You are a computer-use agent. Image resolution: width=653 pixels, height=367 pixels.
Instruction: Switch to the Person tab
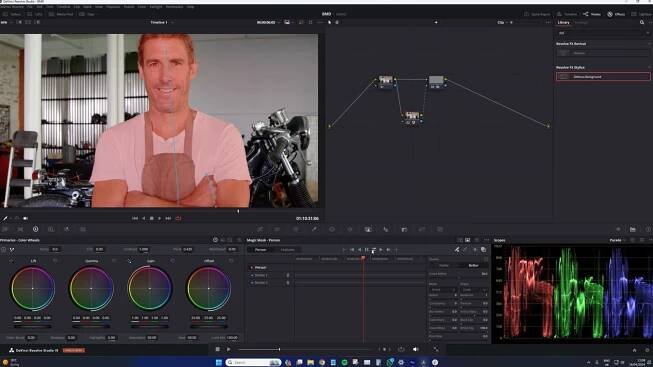pyautogui.click(x=260, y=250)
